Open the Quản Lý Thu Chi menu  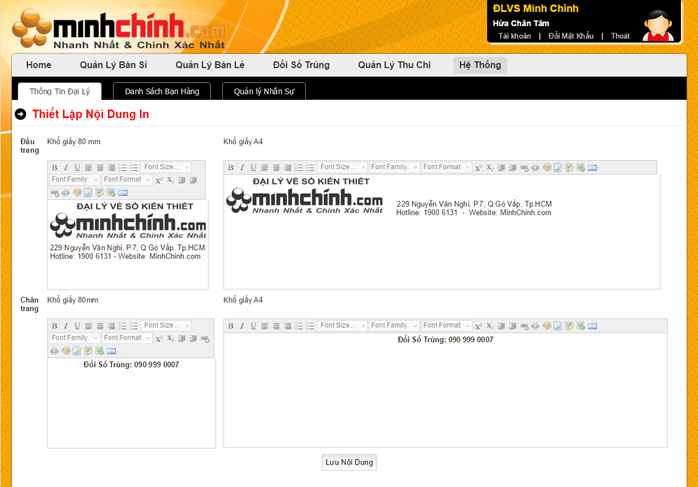click(394, 65)
